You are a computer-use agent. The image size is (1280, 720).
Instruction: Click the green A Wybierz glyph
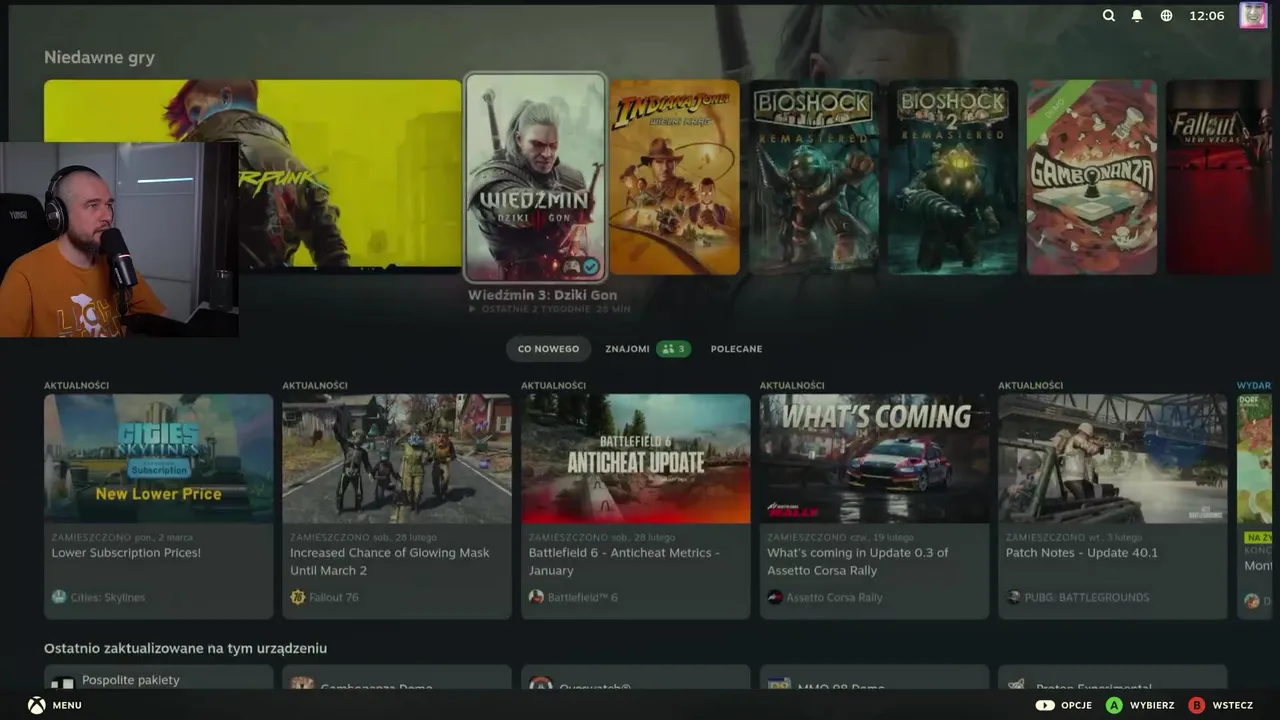tap(1114, 705)
